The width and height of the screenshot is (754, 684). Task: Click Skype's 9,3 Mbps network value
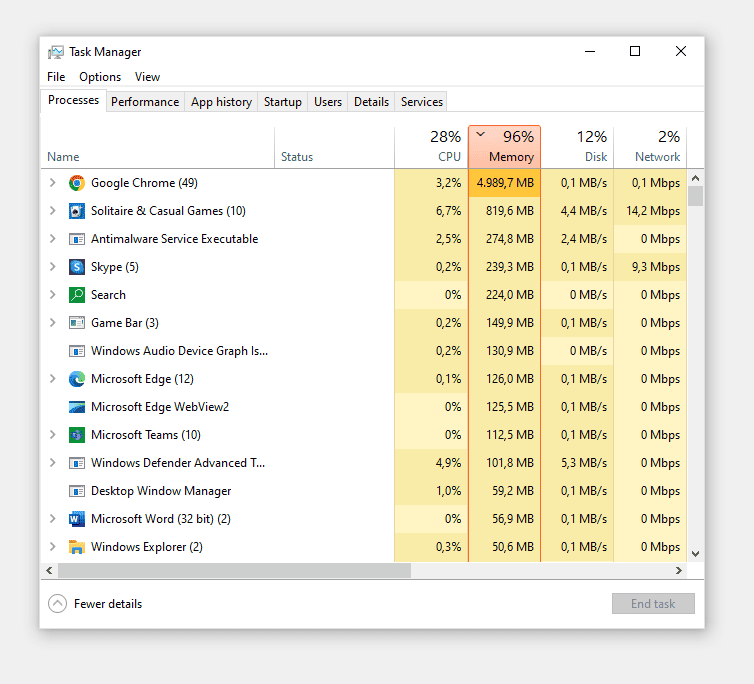[655, 266]
